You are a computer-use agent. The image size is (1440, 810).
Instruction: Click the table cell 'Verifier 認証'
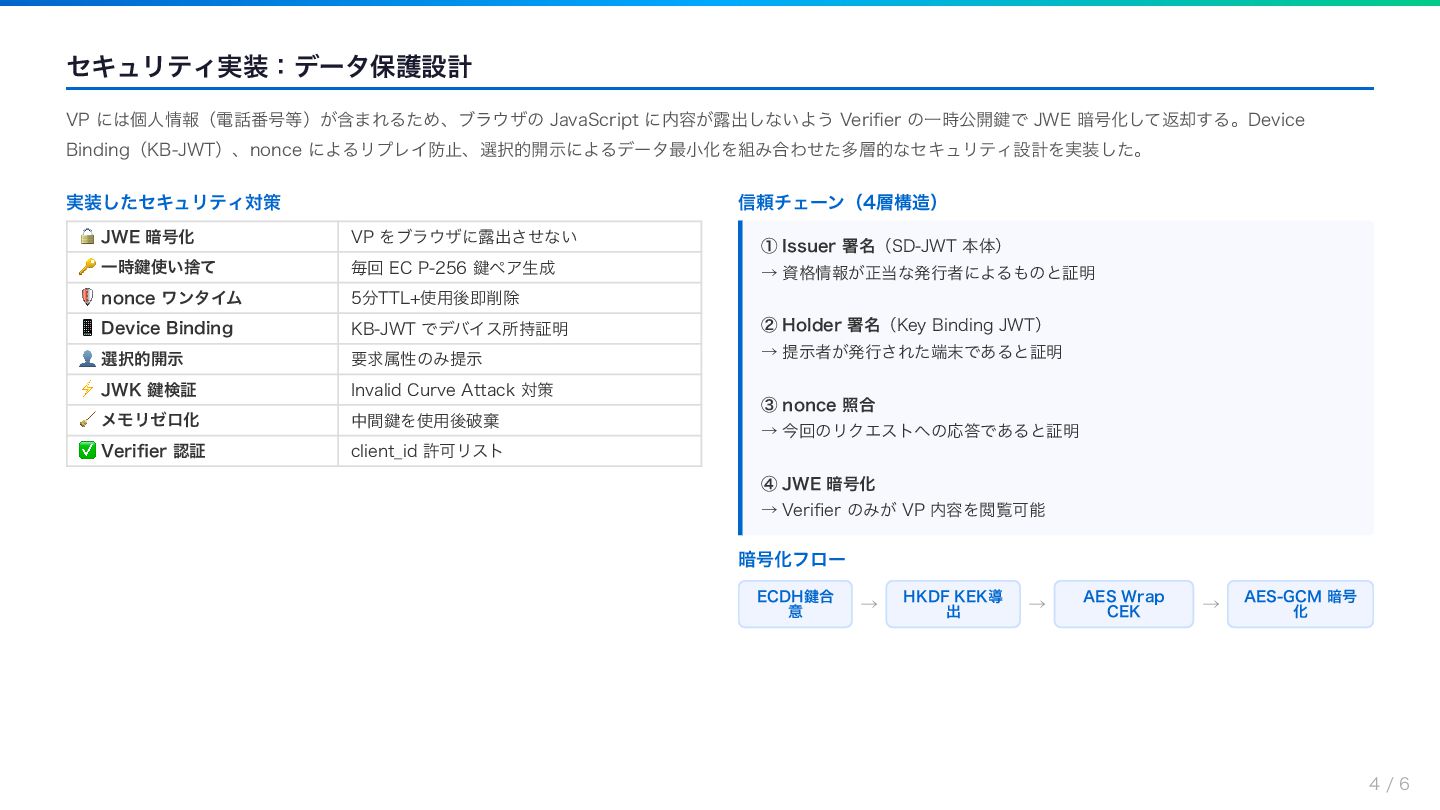pos(203,451)
